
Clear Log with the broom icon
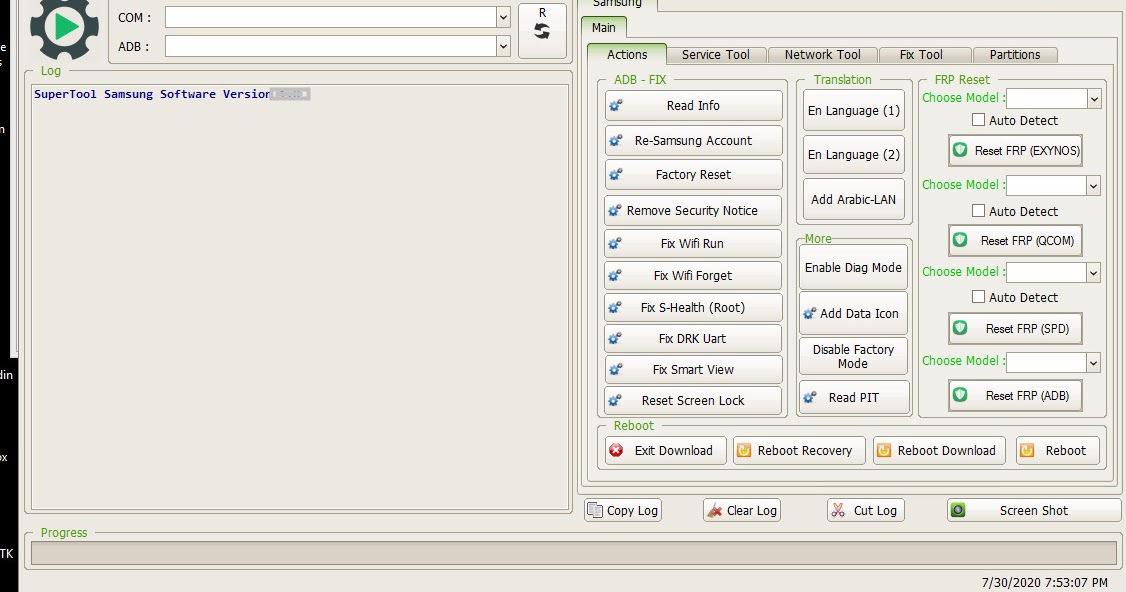[x=742, y=510]
